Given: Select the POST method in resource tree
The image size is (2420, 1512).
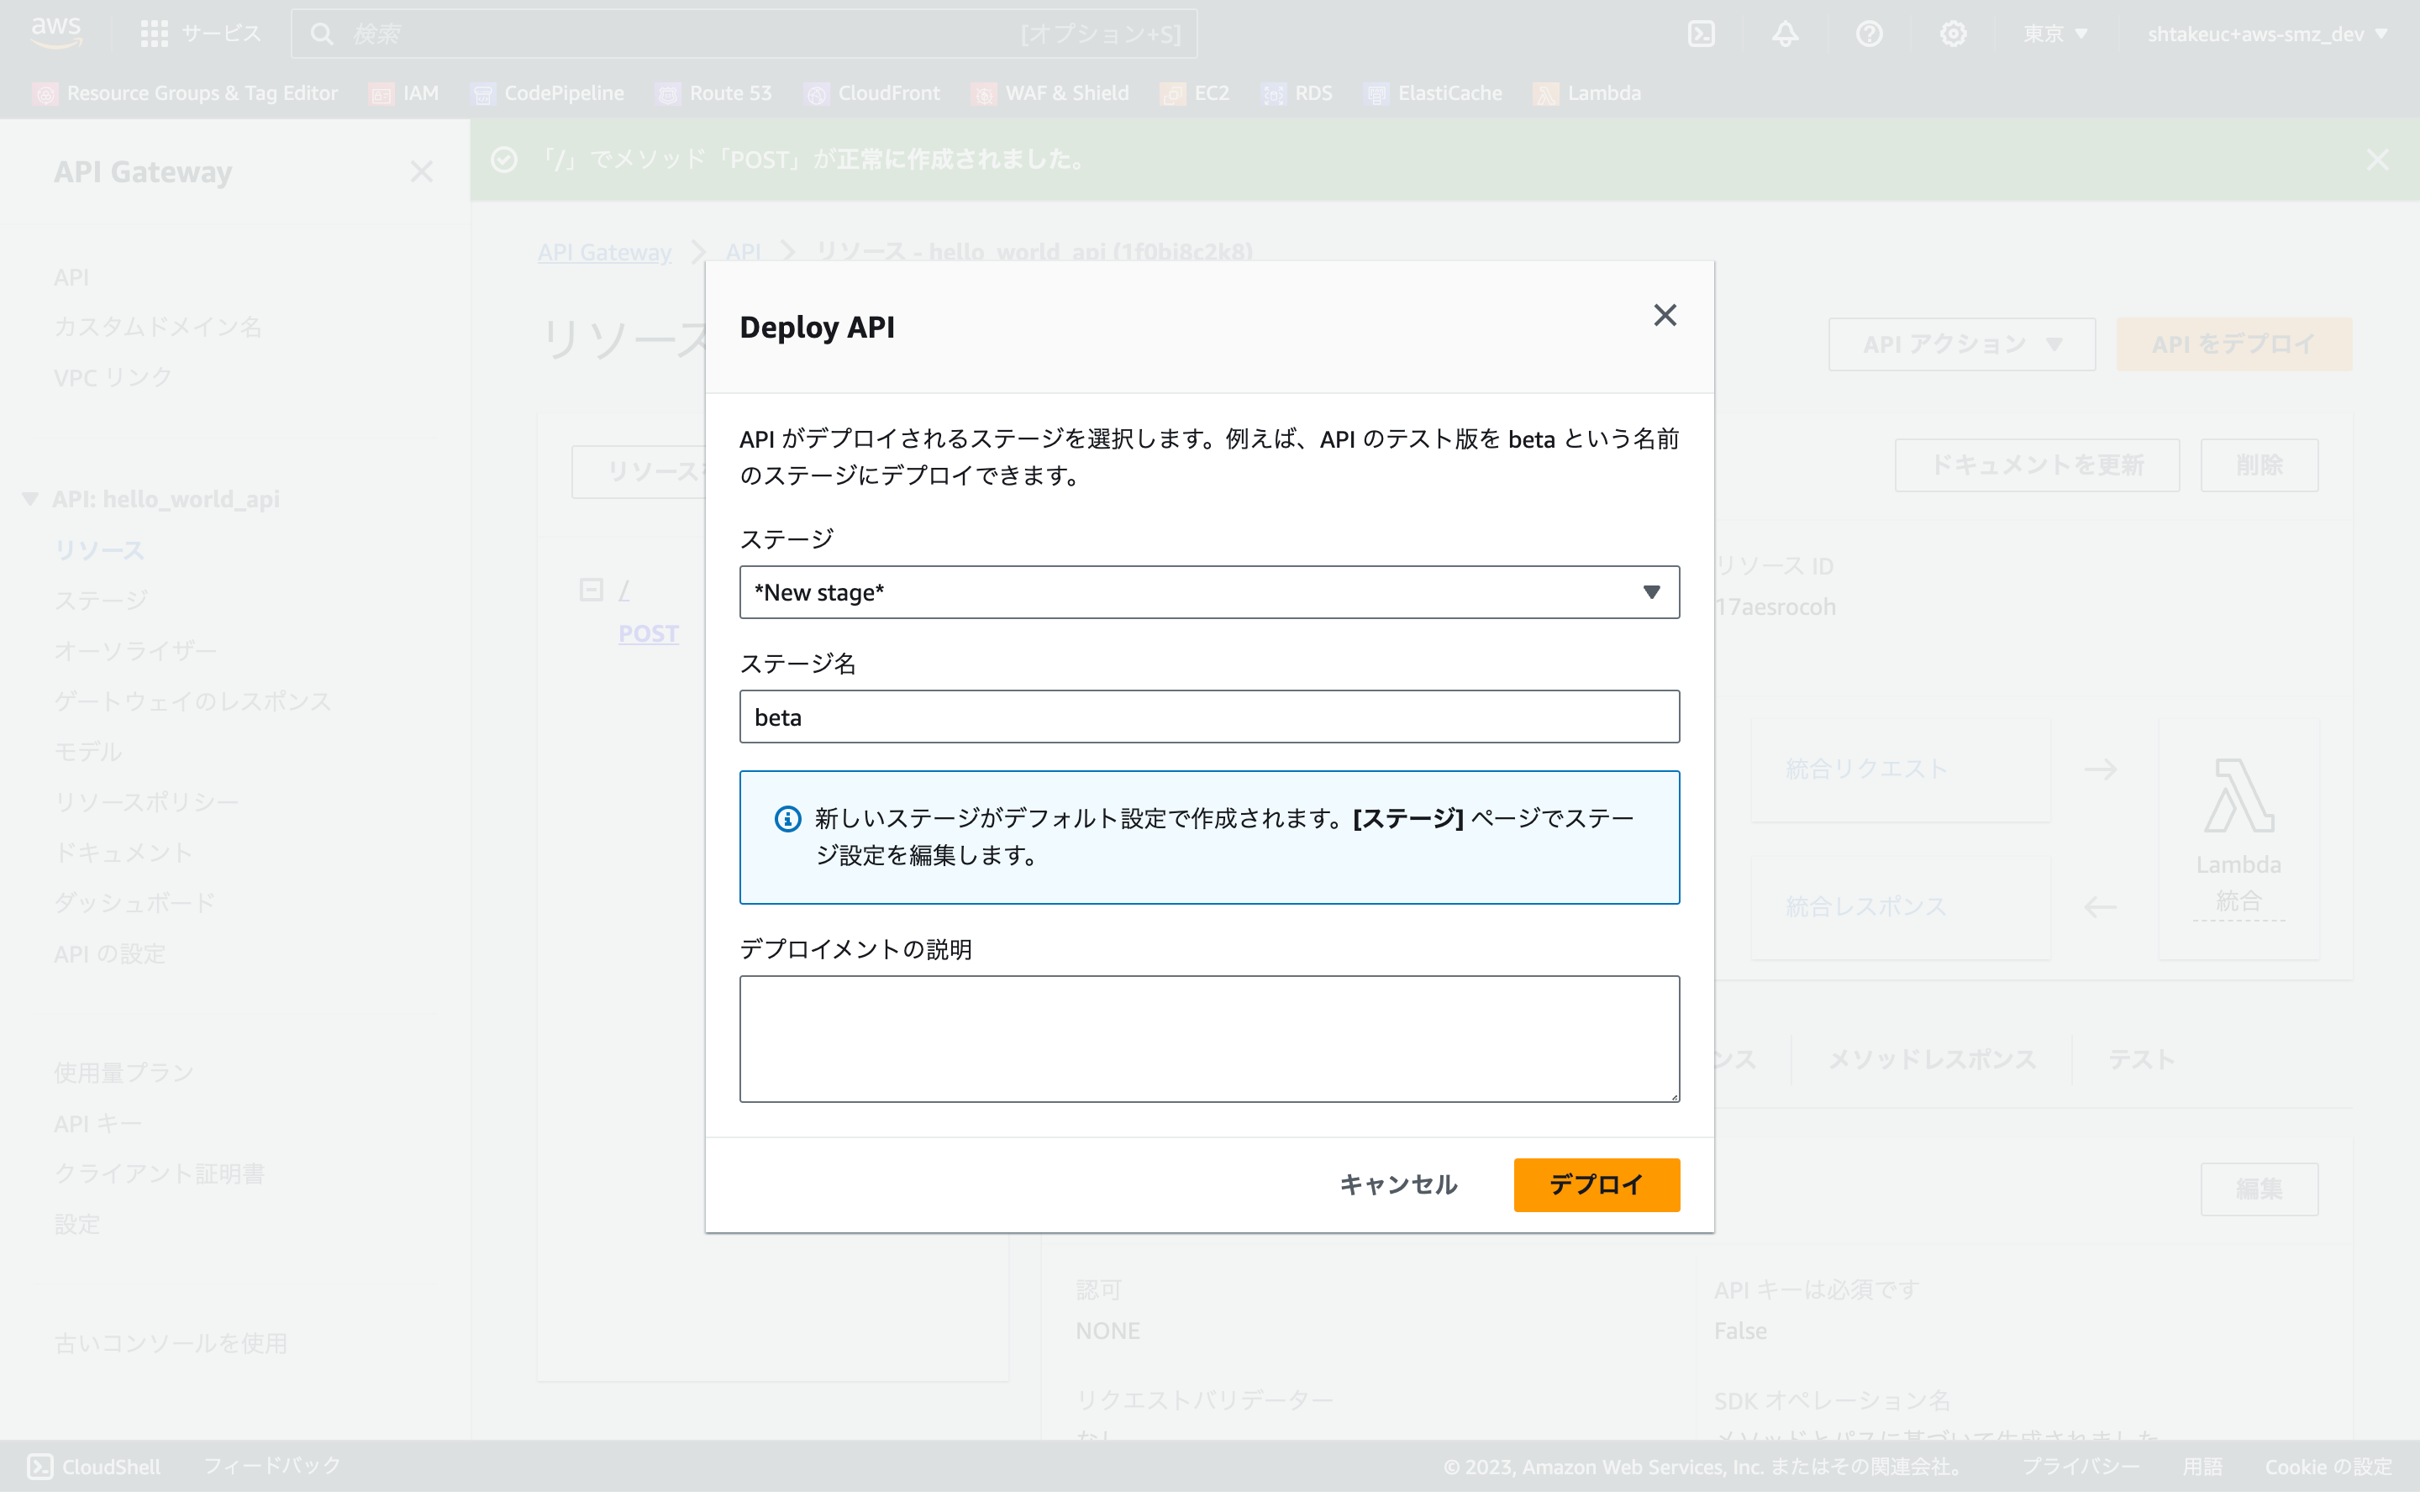Looking at the screenshot, I should [x=648, y=634].
